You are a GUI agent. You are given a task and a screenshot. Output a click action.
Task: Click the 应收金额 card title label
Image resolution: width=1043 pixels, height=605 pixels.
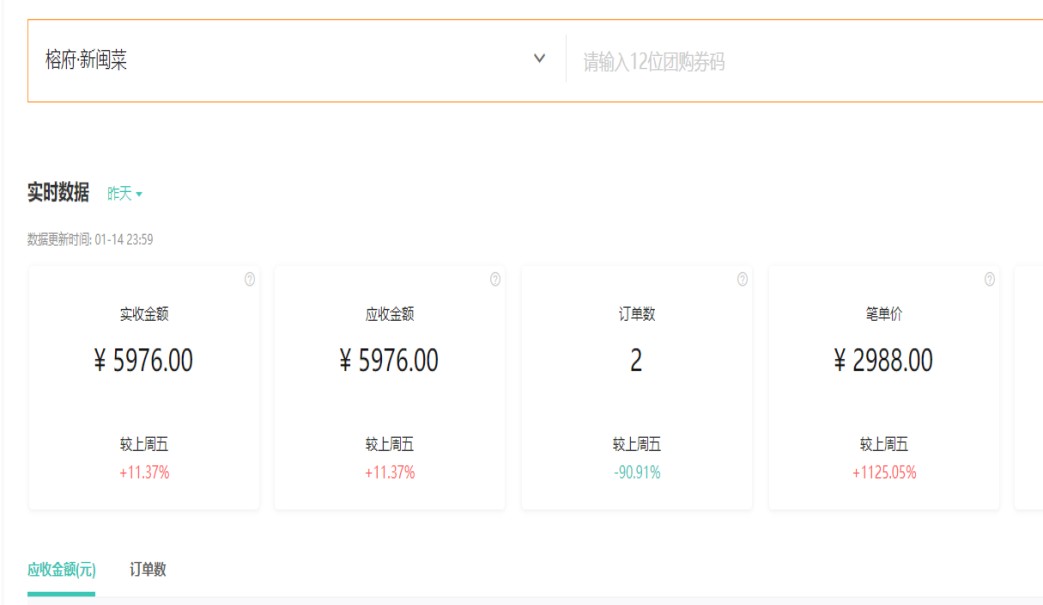[x=390, y=314]
